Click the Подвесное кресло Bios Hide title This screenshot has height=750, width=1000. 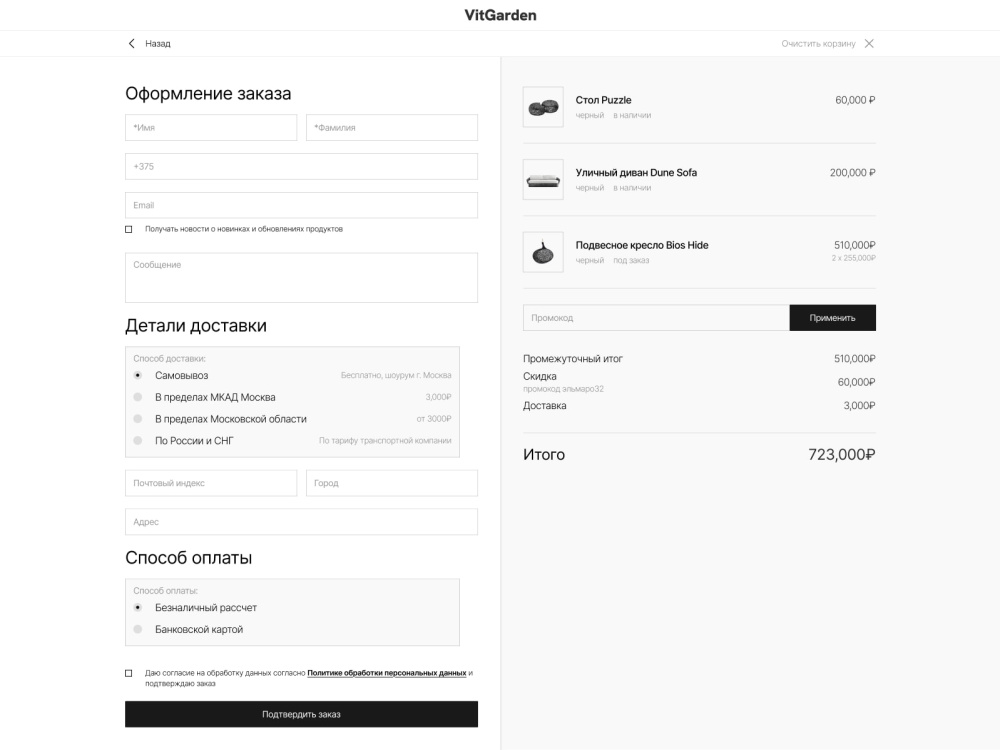[642, 246]
